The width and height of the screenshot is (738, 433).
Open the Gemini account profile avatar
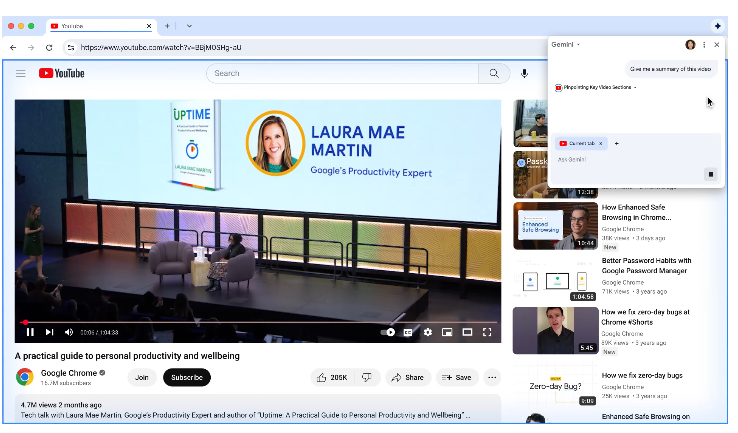tap(690, 45)
